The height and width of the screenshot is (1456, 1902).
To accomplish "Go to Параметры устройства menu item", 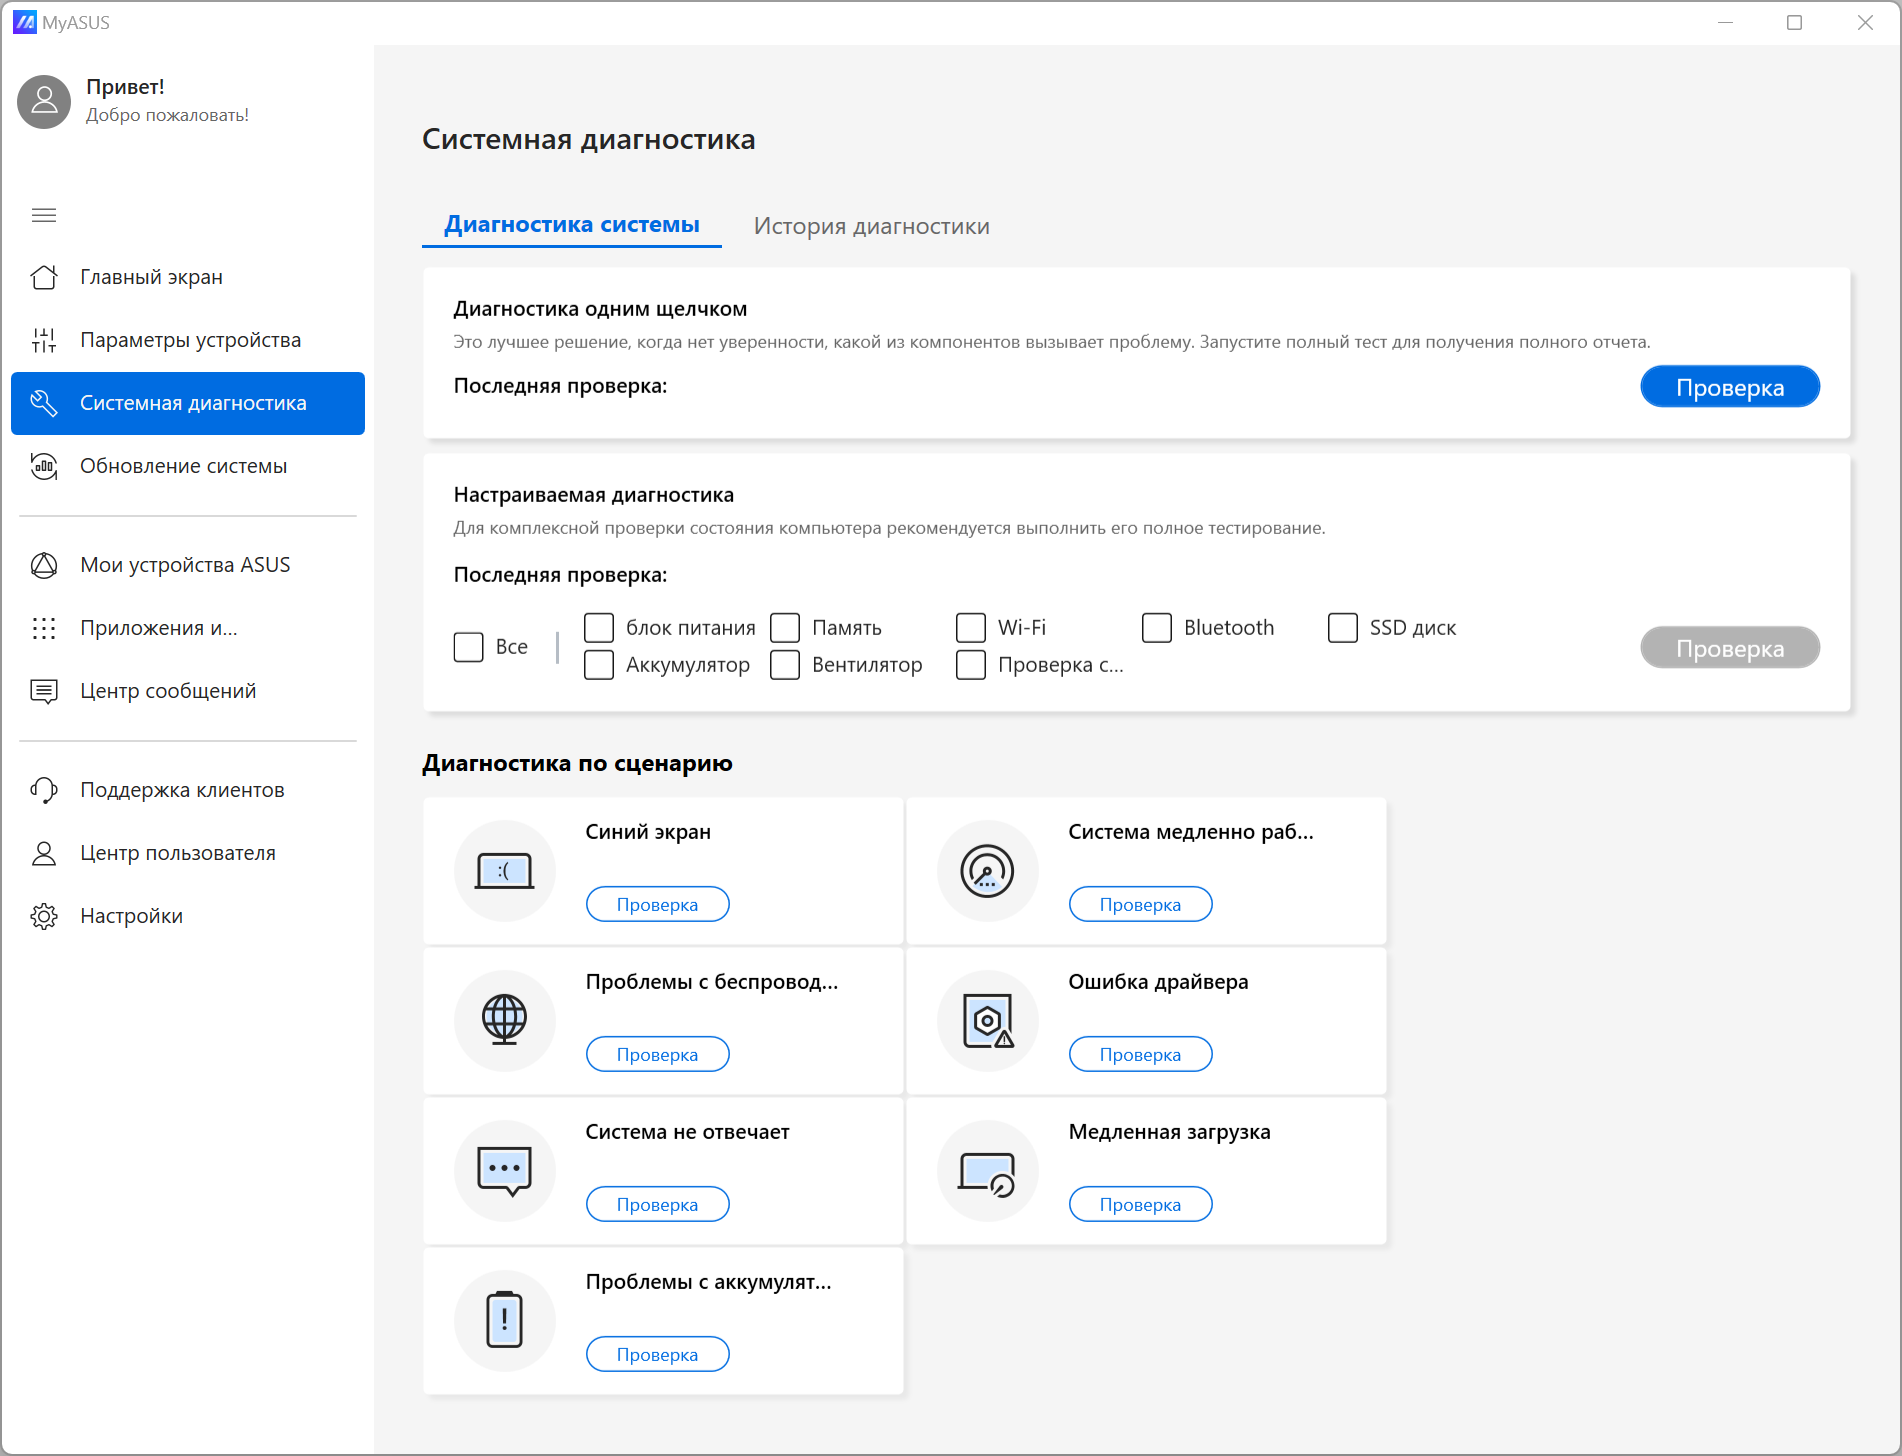I will (190, 340).
